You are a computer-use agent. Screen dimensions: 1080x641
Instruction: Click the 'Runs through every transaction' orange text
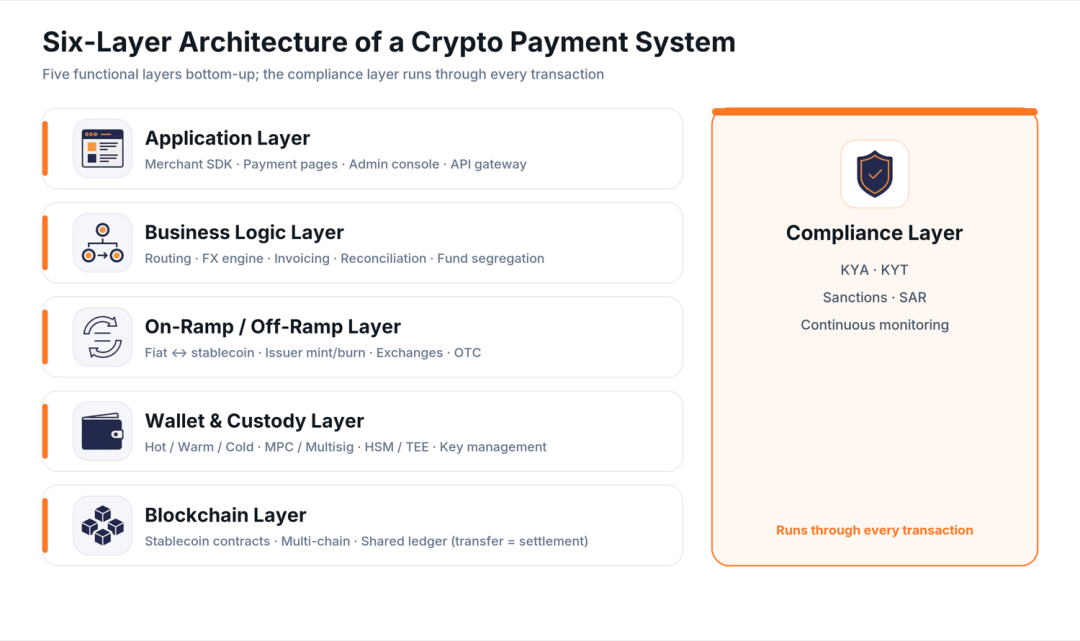(875, 530)
